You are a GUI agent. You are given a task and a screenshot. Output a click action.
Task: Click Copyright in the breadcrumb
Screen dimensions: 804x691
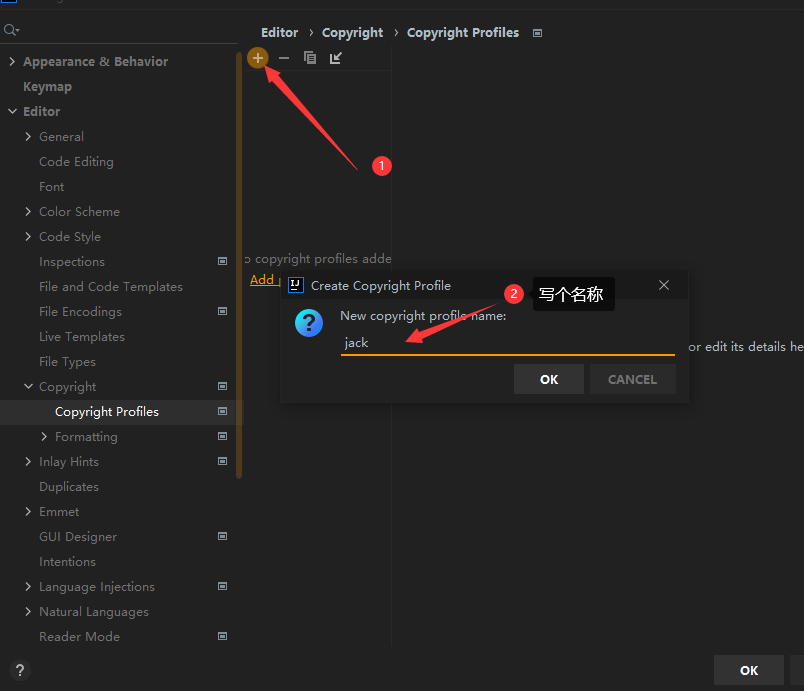[352, 33]
